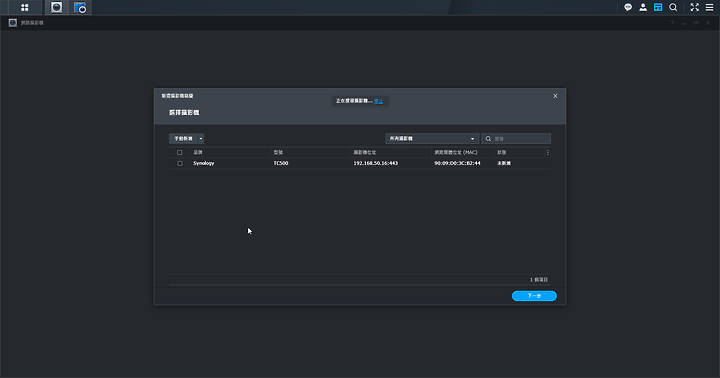Viewport: 720px width, 378px height.
Task: Click the help question mark of the window
Action: [672, 23]
